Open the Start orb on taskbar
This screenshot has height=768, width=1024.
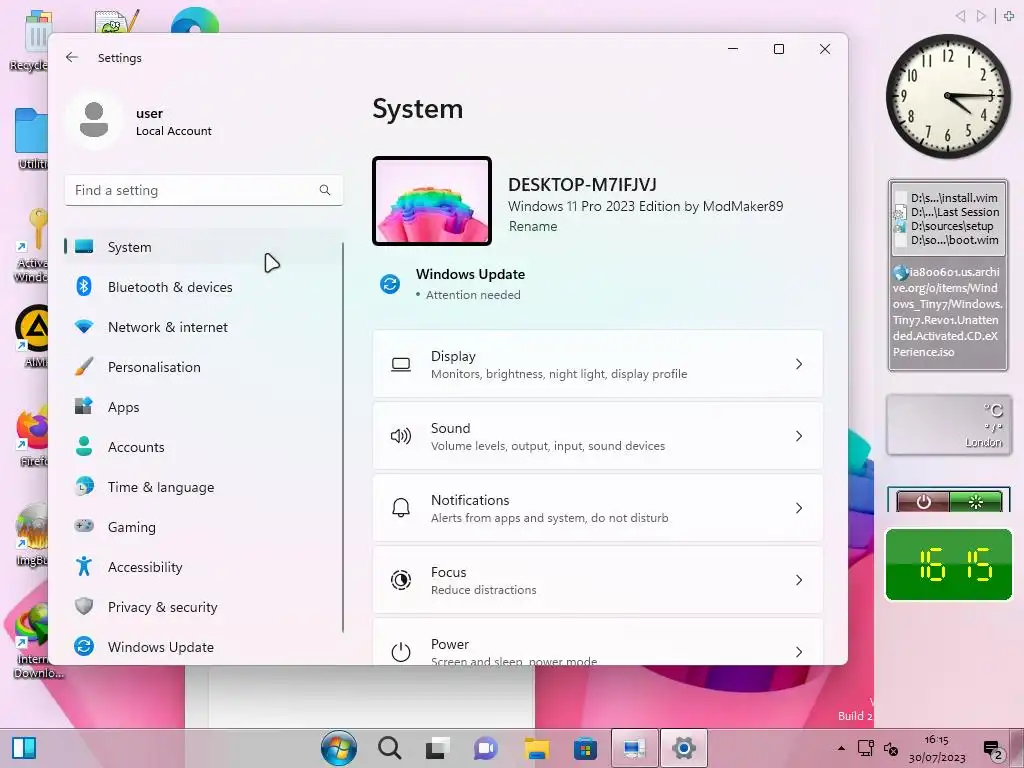pyautogui.click(x=339, y=748)
